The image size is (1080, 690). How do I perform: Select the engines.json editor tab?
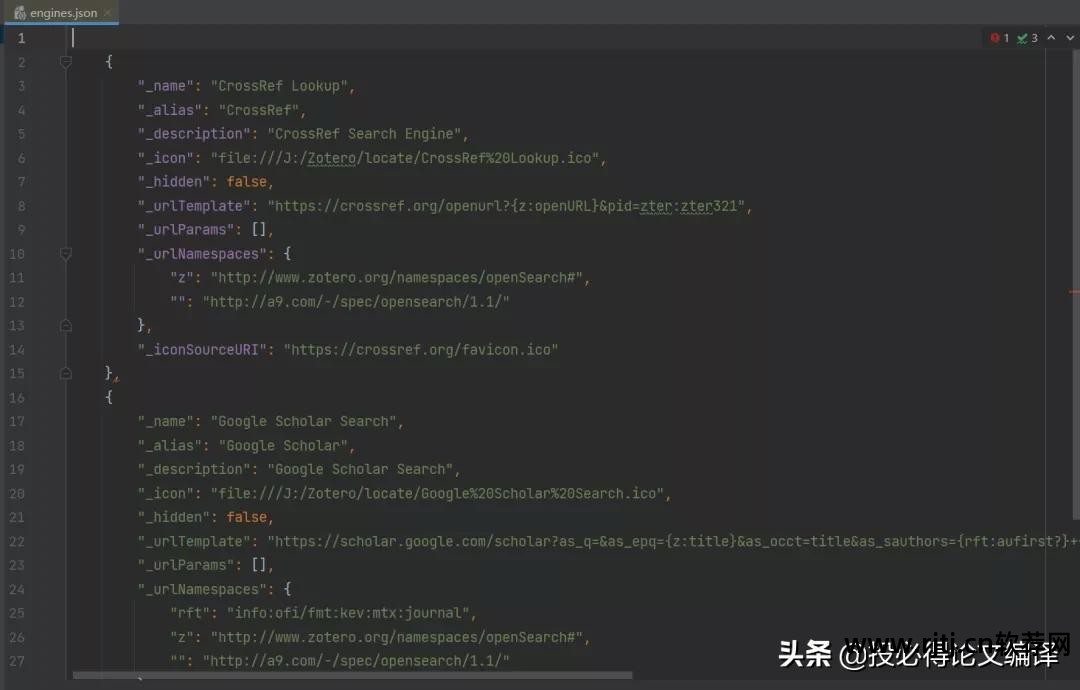click(x=61, y=12)
